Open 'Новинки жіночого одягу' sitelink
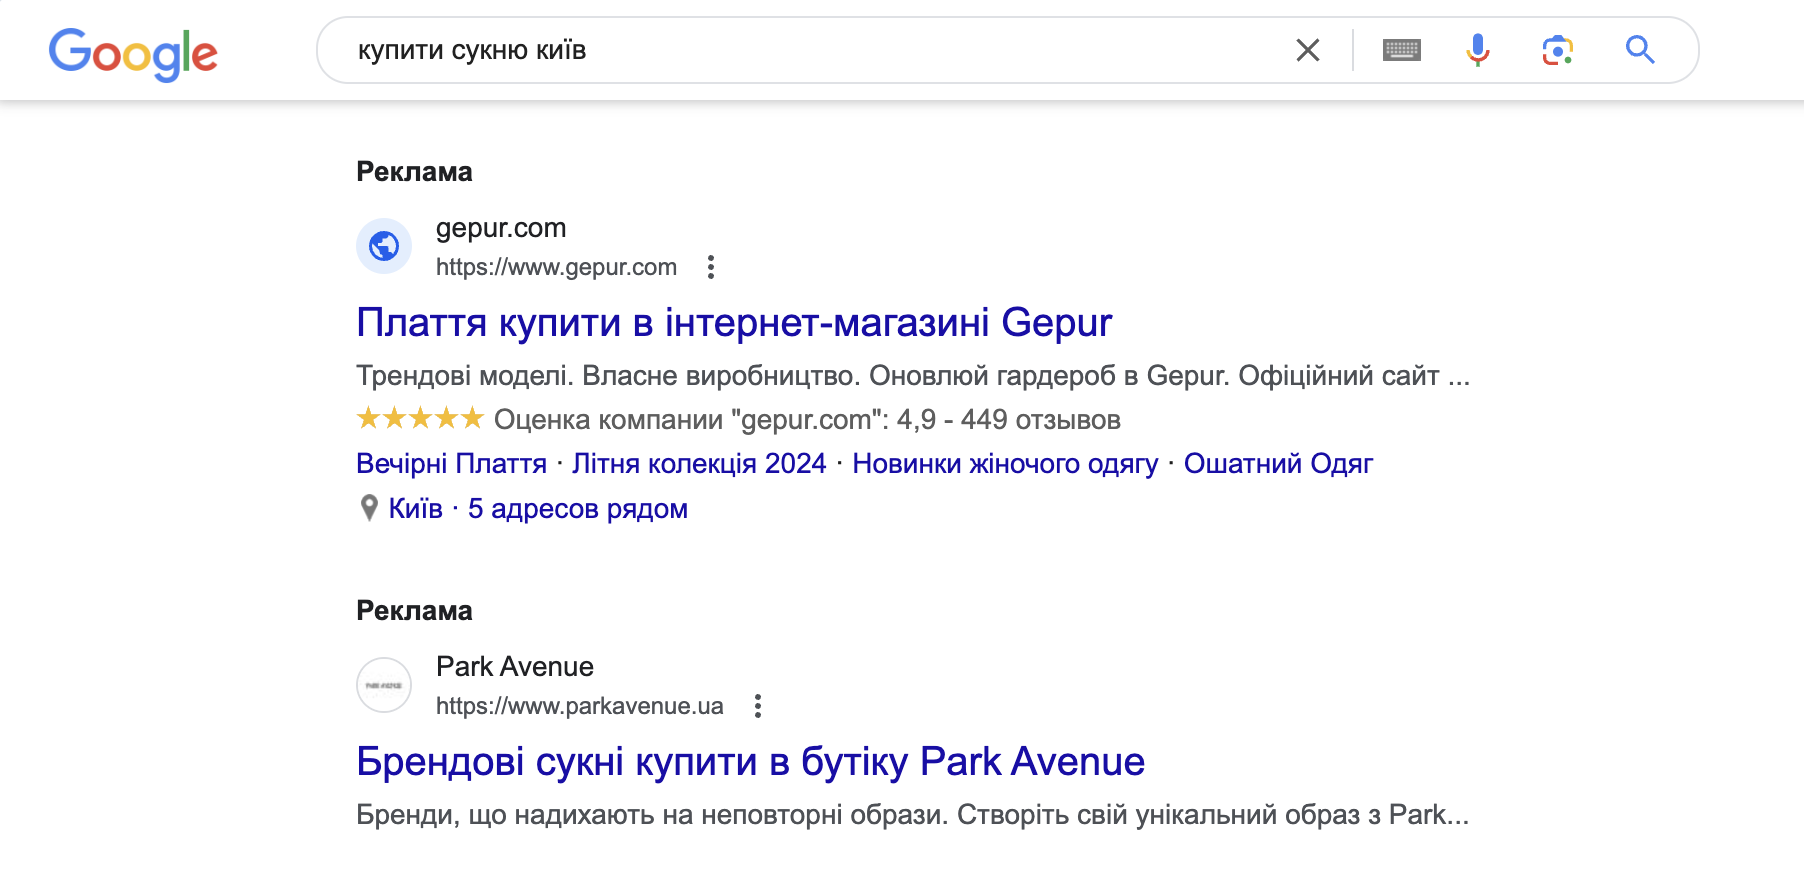This screenshot has width=1804, height=892. click(x=1005, y=464)
